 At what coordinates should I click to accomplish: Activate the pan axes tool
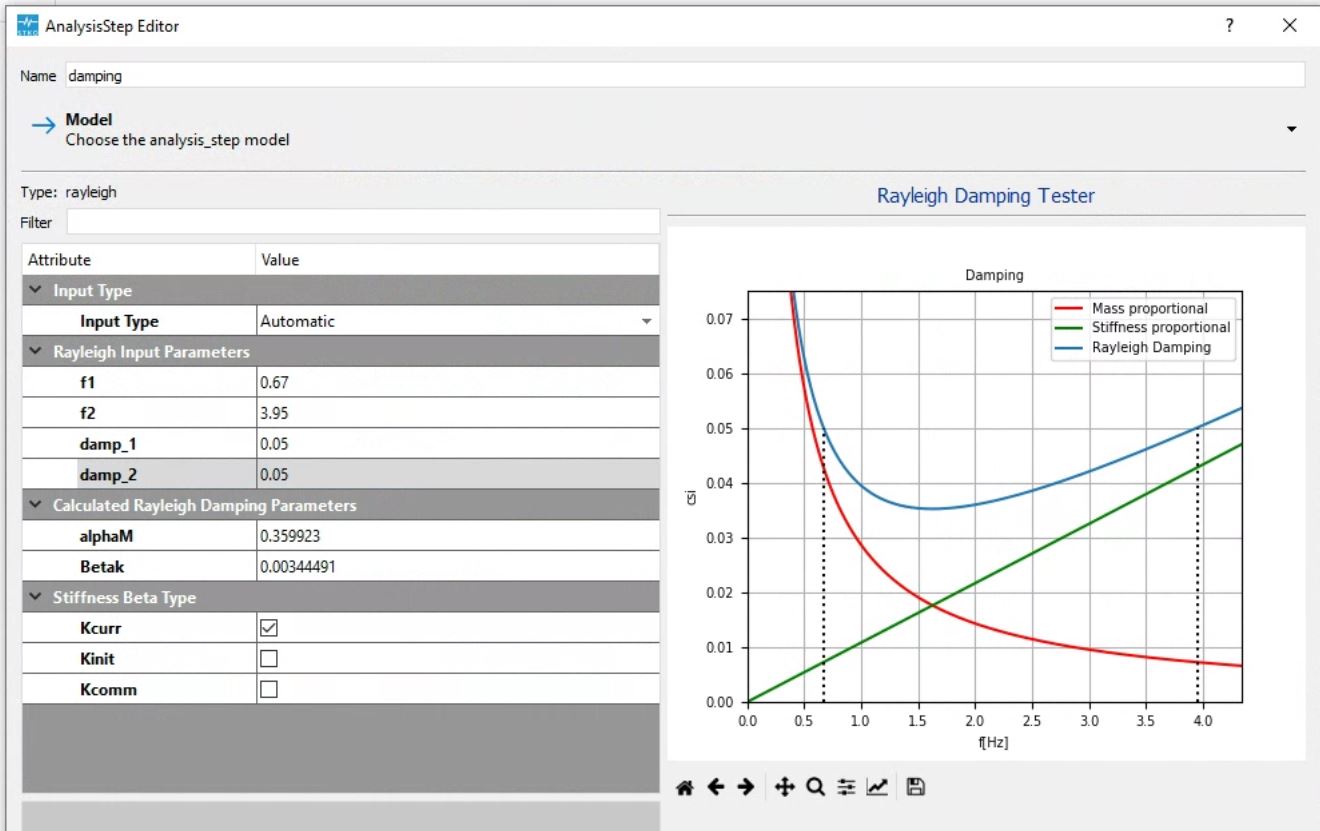click(785, 788)
